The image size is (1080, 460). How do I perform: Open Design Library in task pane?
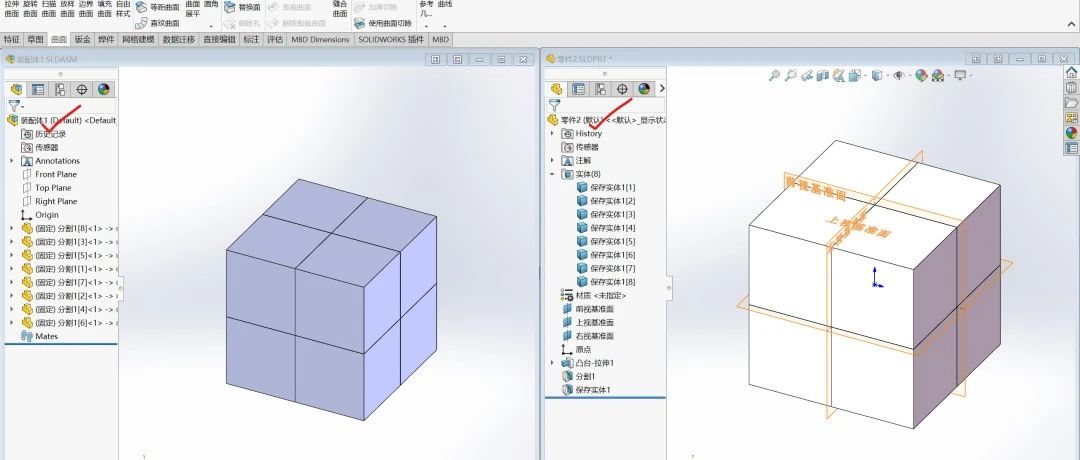pyautogui.click(x=1071, y=87)
